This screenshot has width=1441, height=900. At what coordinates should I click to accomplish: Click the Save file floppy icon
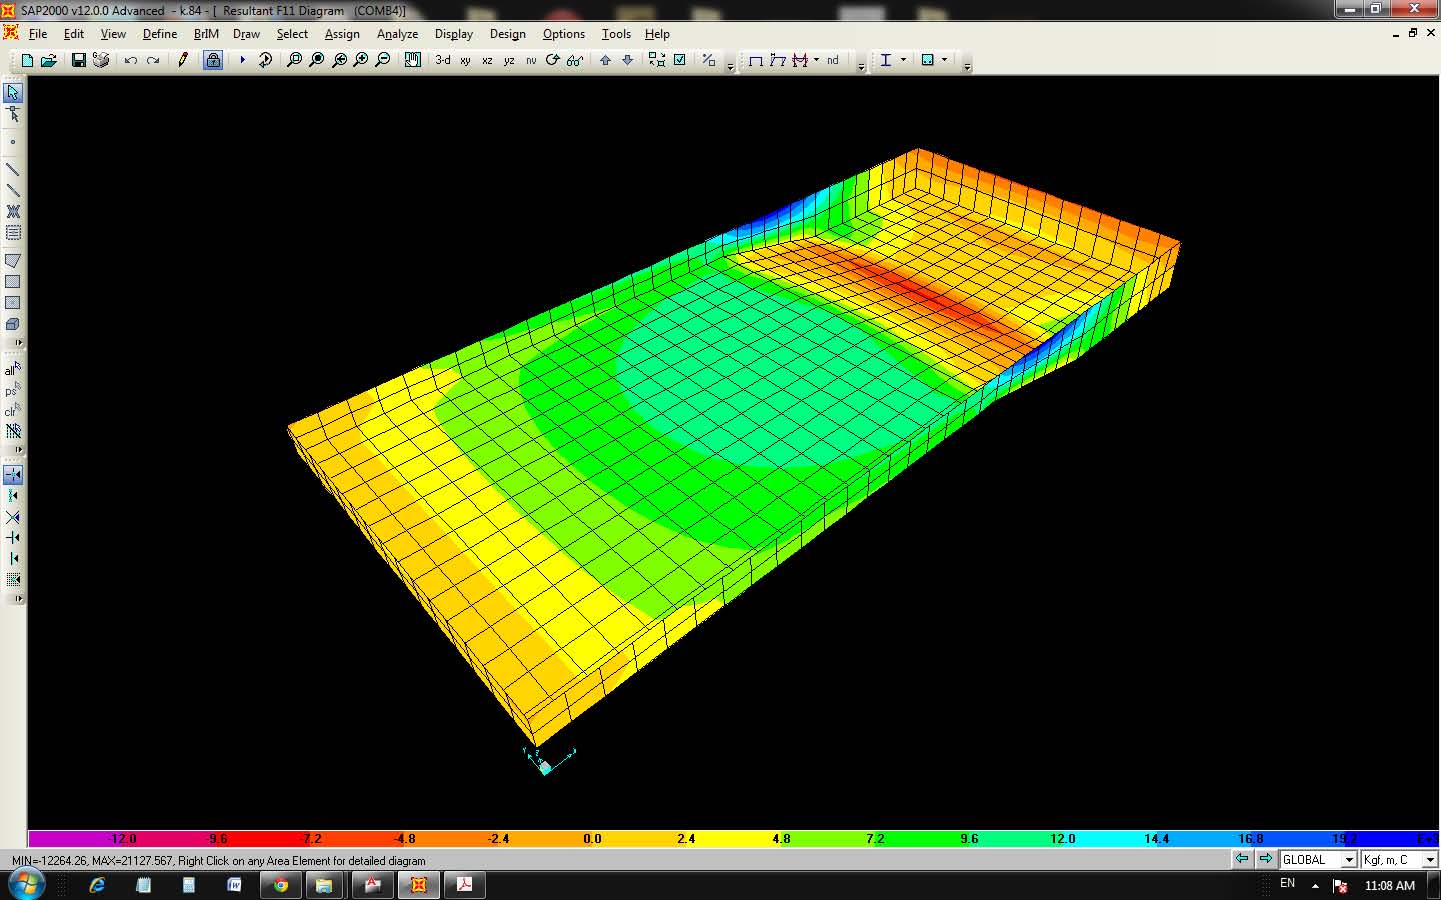(78, 60)
